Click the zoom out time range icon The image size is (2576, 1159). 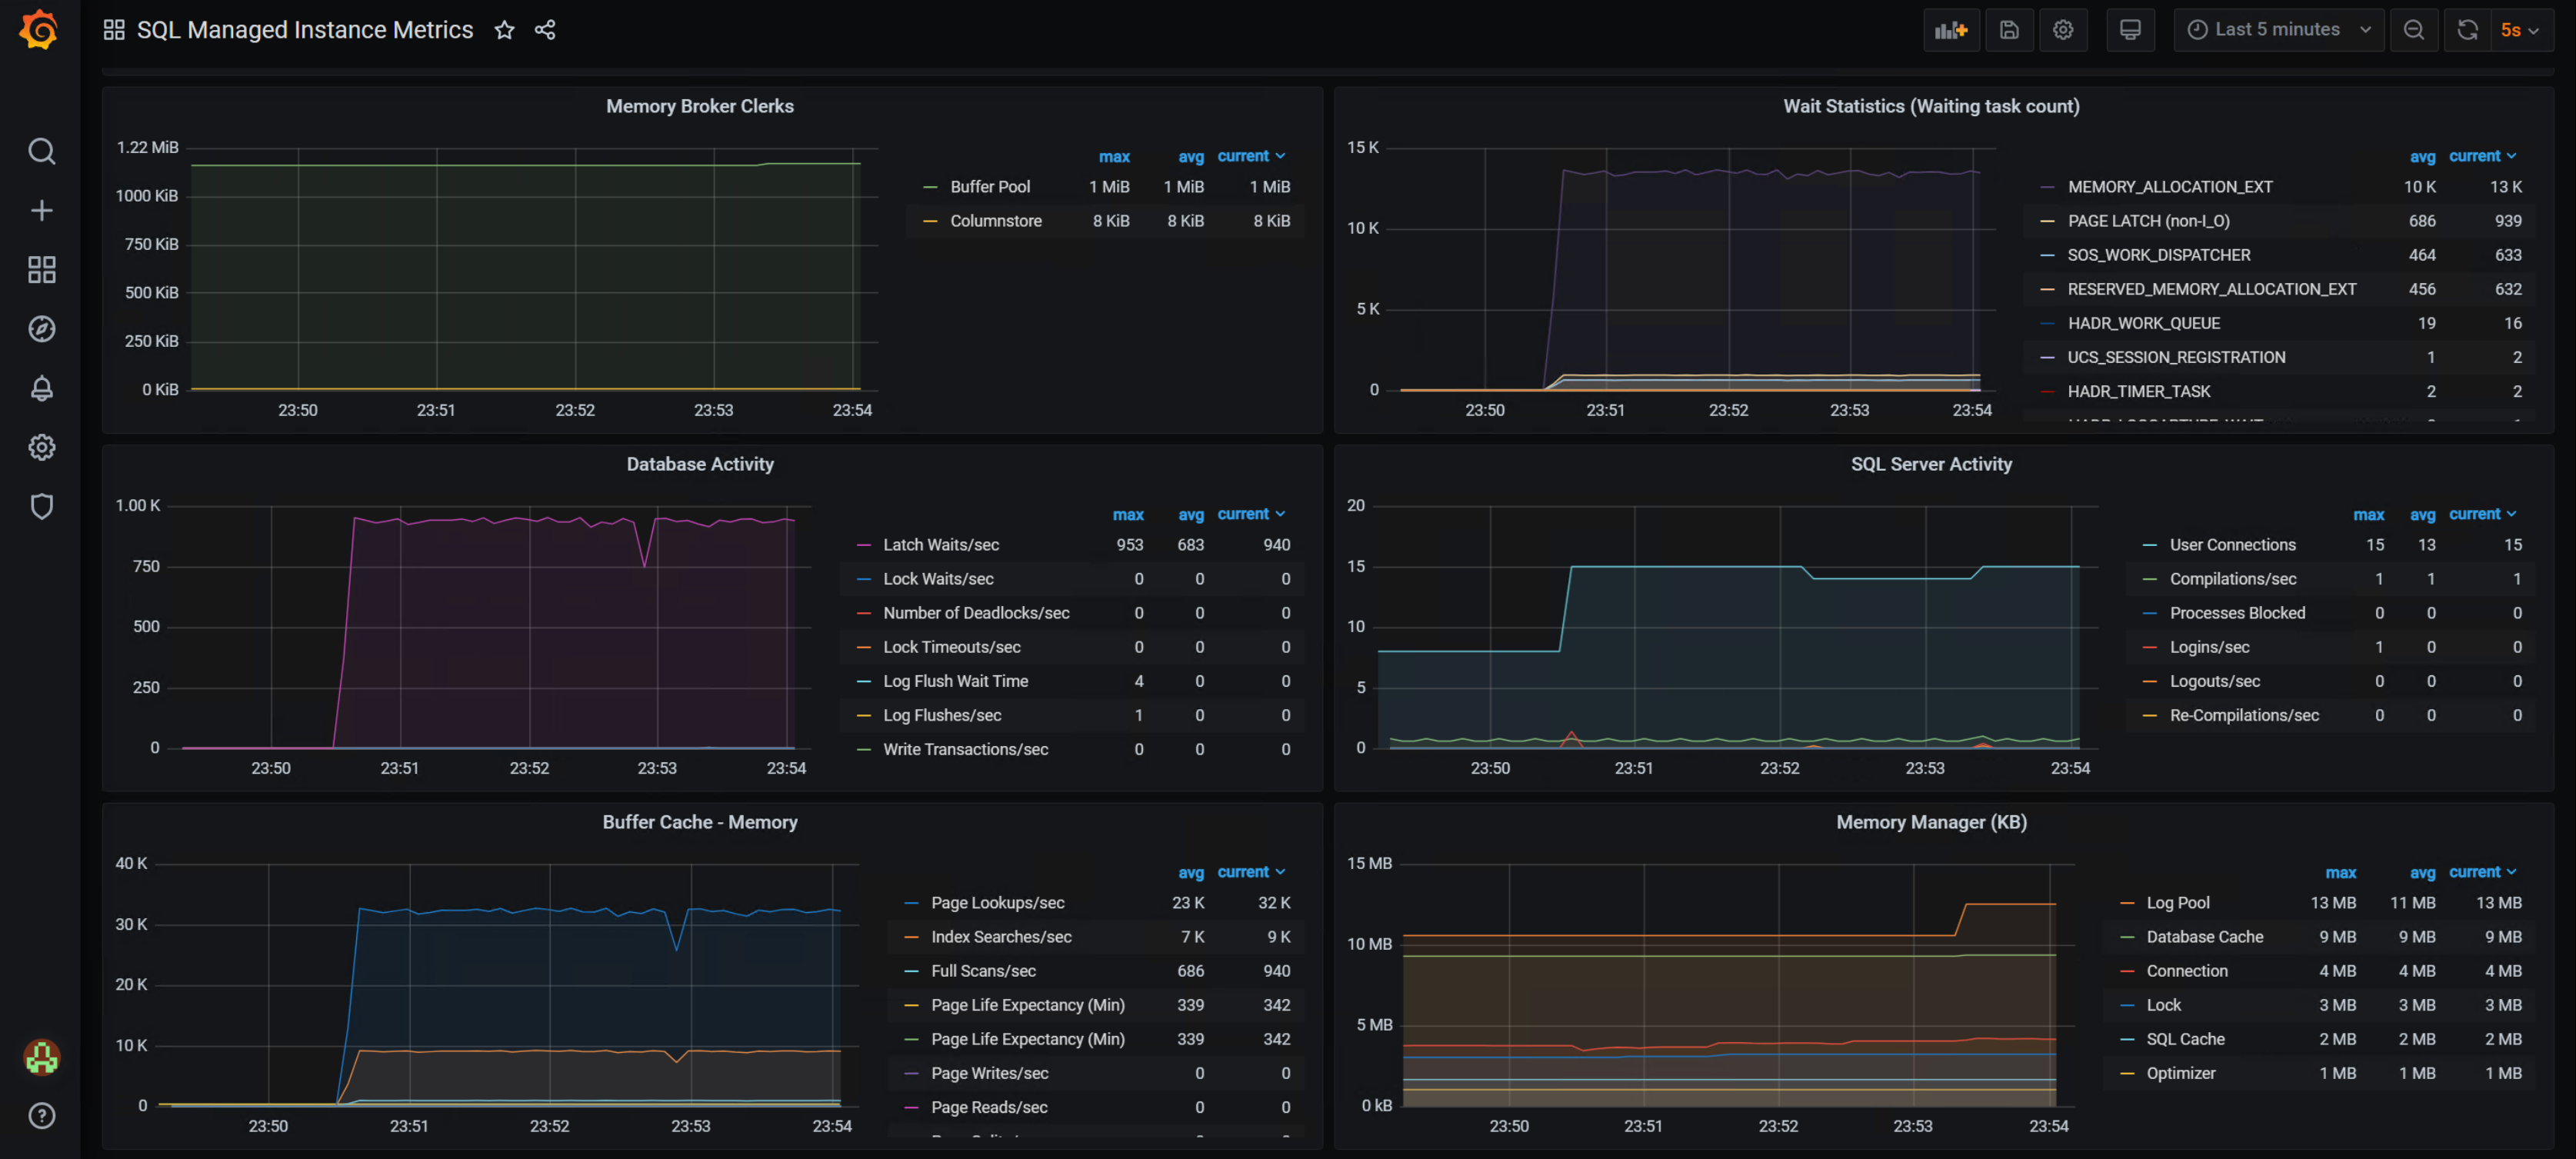(2414, 30)
